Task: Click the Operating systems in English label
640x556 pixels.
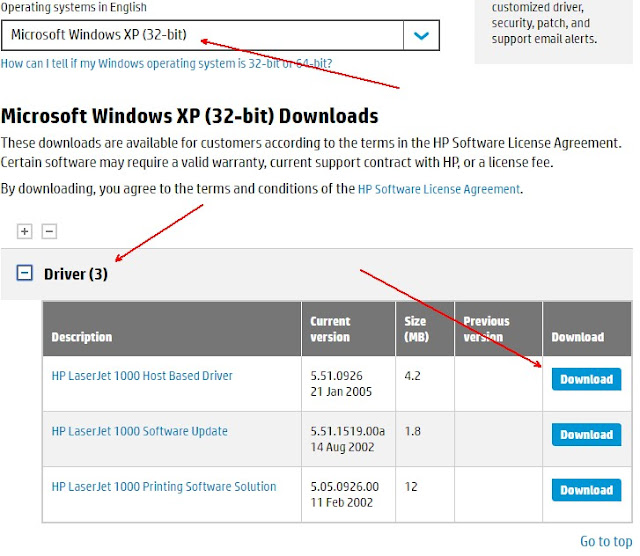Action: [x=73, y=7]
